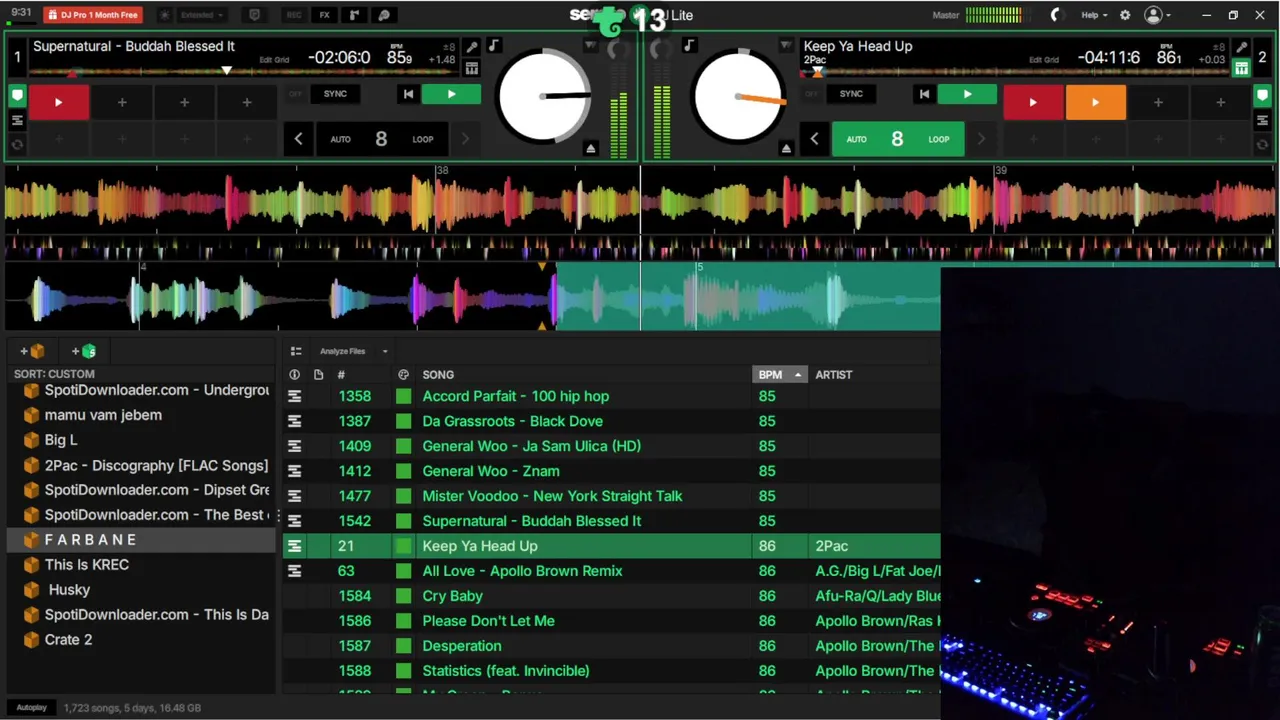Halve loop size on deck 2
Image resolution: width=1280 pixels, height=720 pixels.
pyautogui.click(x=814, y=139)
